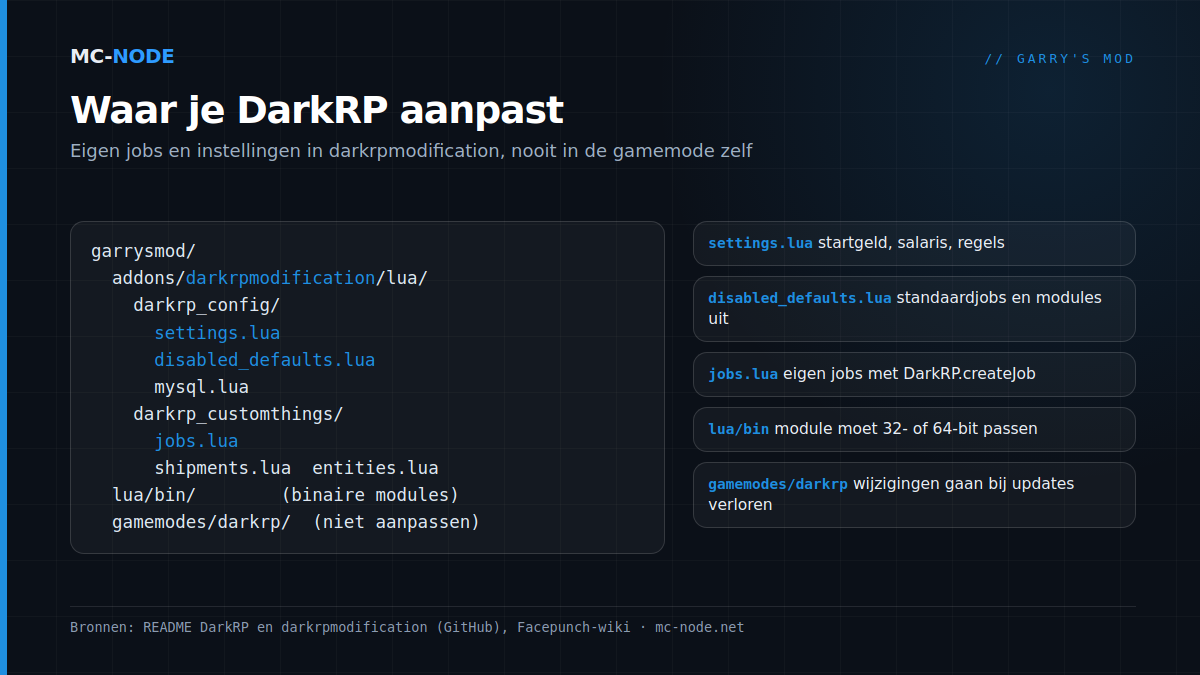This screenshot has width=1200, height=675.
Task: Click 'disabled_defaults.lua' label in the right card
Action: (799, 298)
